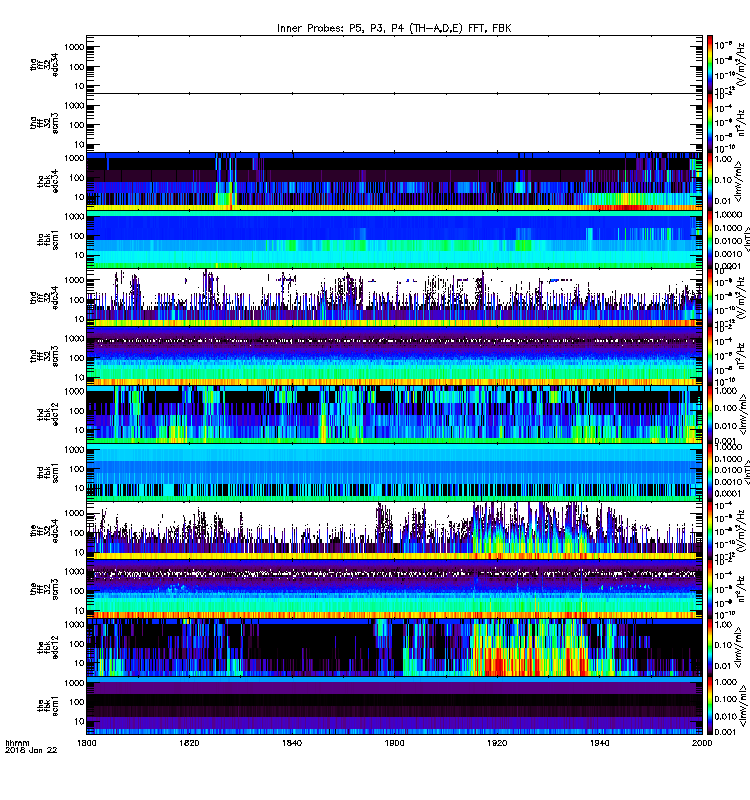Click the 'the fbk scm1' y-axis label
The height and width of the screenshot is (800, 750).
coord(48,706)
